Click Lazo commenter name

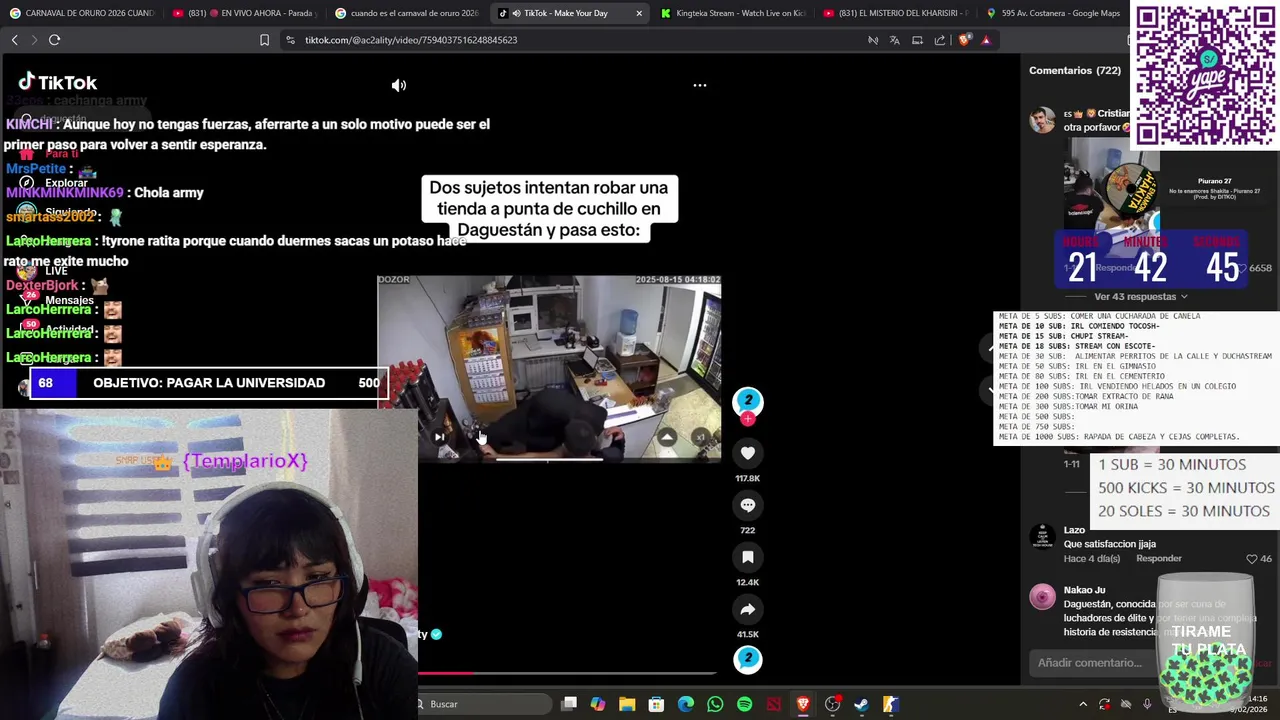point(1074,530)
